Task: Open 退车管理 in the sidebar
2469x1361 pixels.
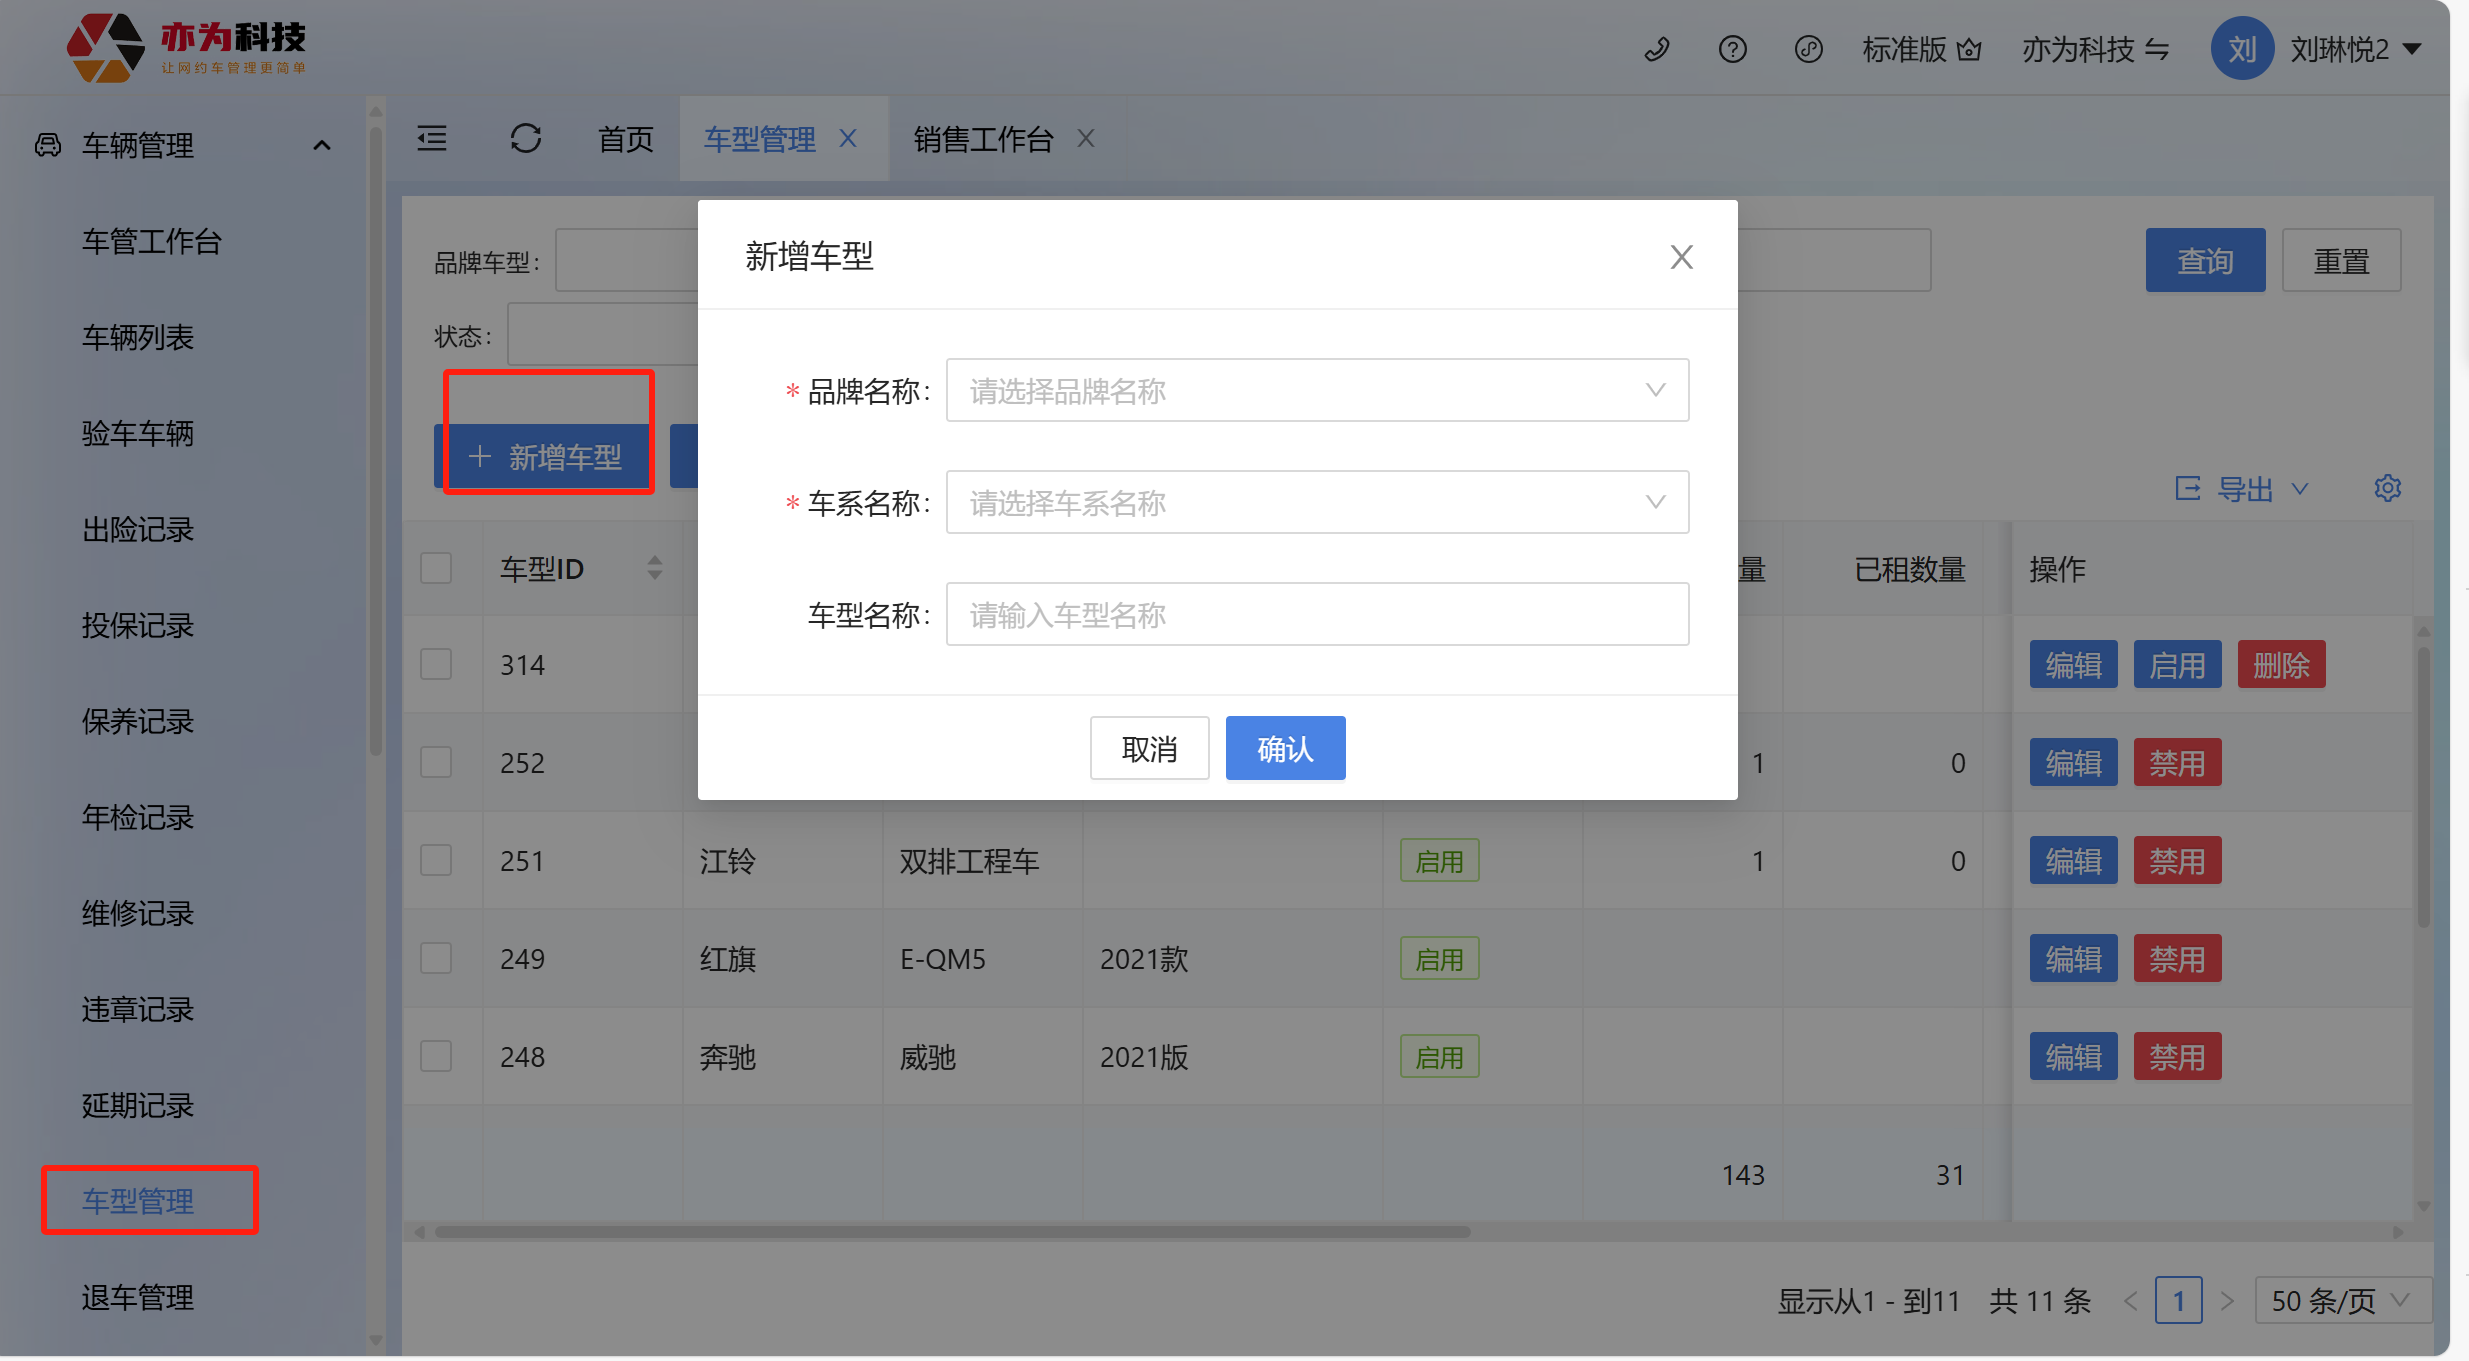Action: (138, 1297)
